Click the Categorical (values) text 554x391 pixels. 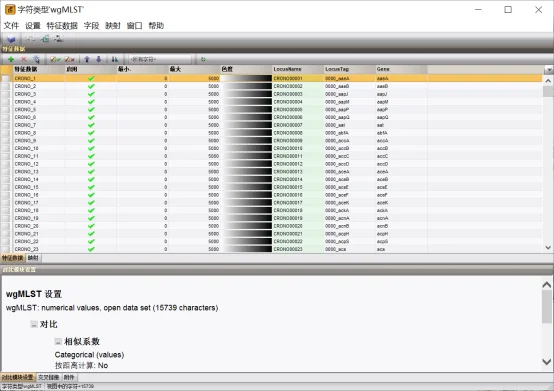coord(89,355)
